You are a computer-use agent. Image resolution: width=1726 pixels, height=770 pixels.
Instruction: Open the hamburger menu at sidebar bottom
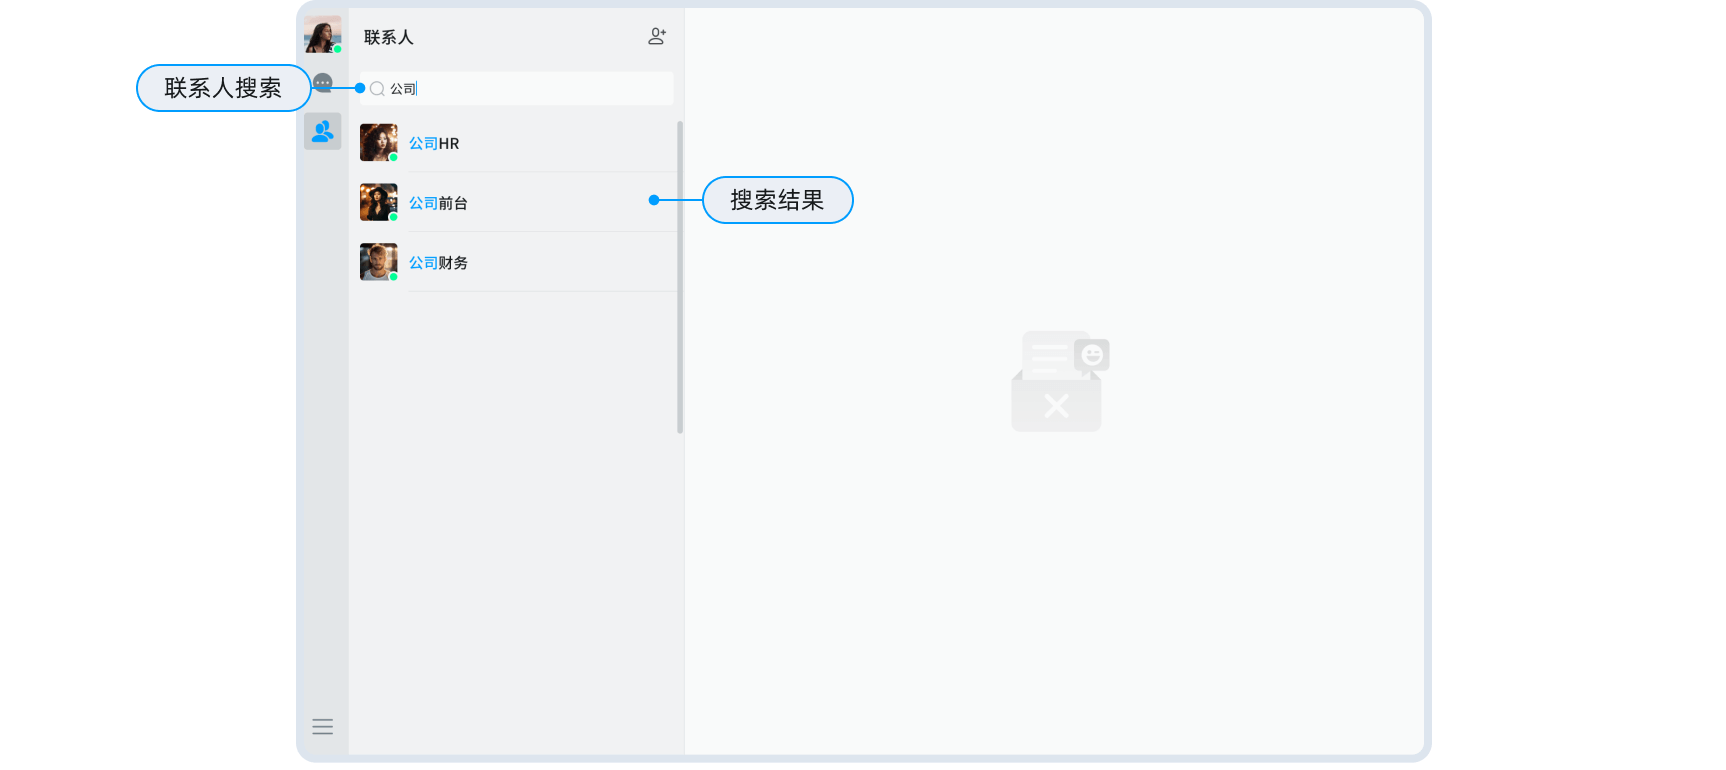322,727
